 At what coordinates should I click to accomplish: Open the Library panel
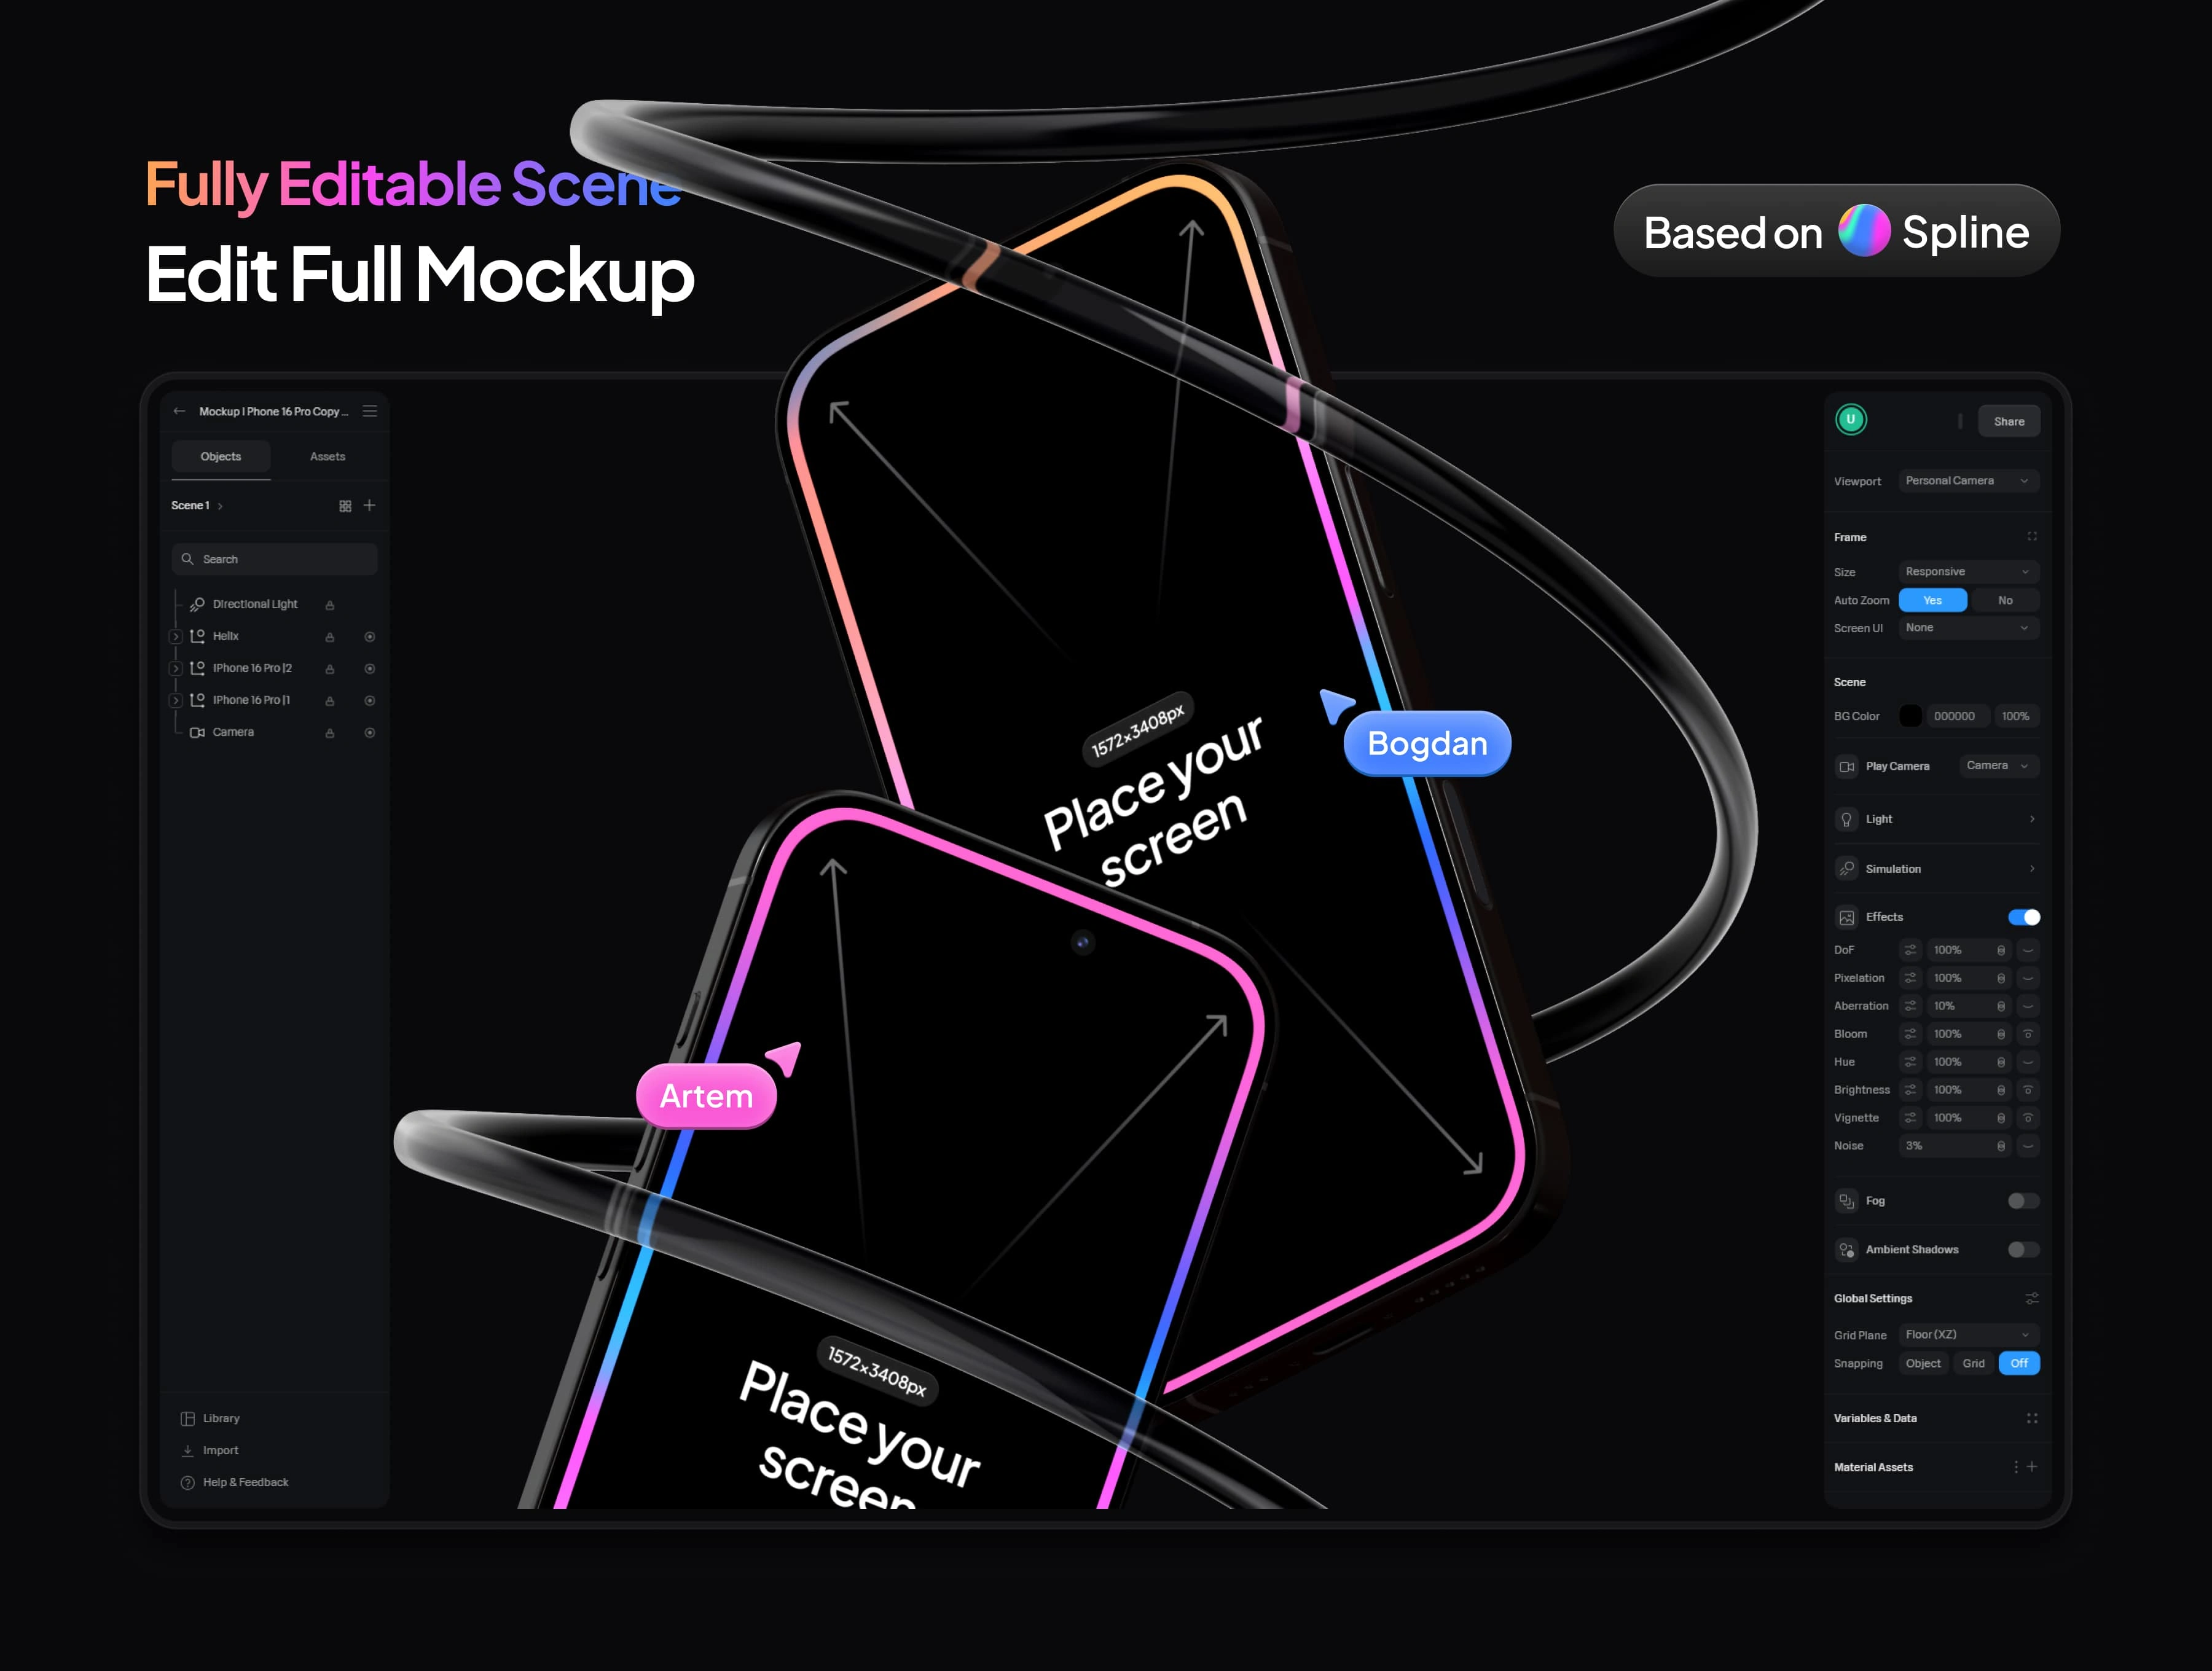pyautogui.click(x=210, y=1419)
